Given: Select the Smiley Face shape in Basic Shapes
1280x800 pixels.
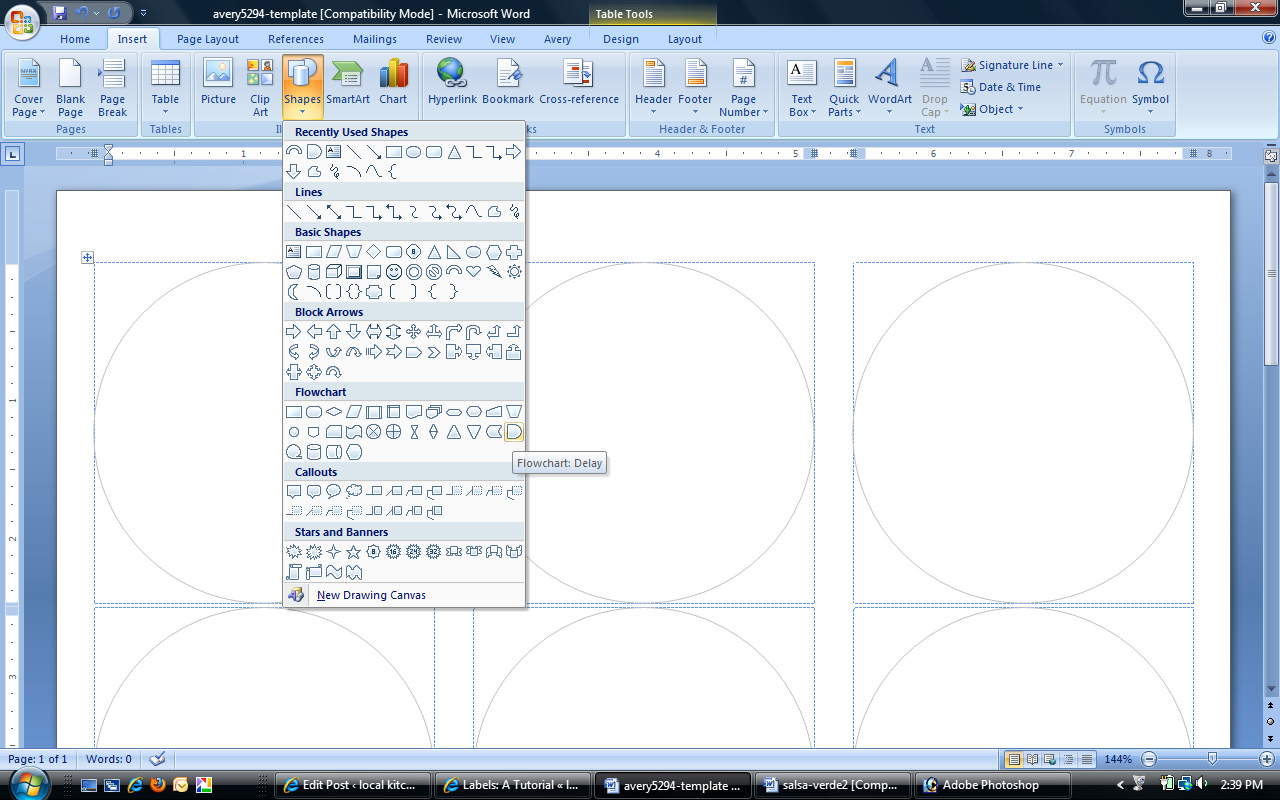Looking at the screenshot, I should pos(394,272).
